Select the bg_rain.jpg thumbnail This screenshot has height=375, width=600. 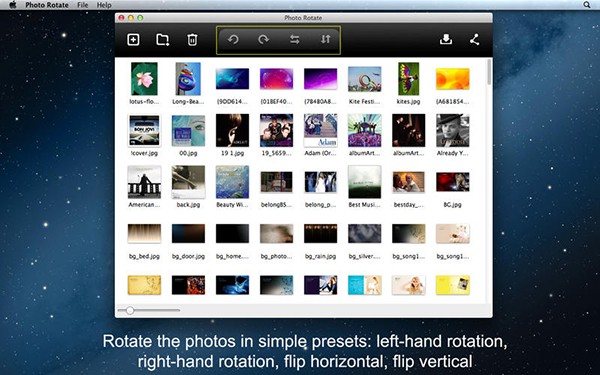(321, 233)
